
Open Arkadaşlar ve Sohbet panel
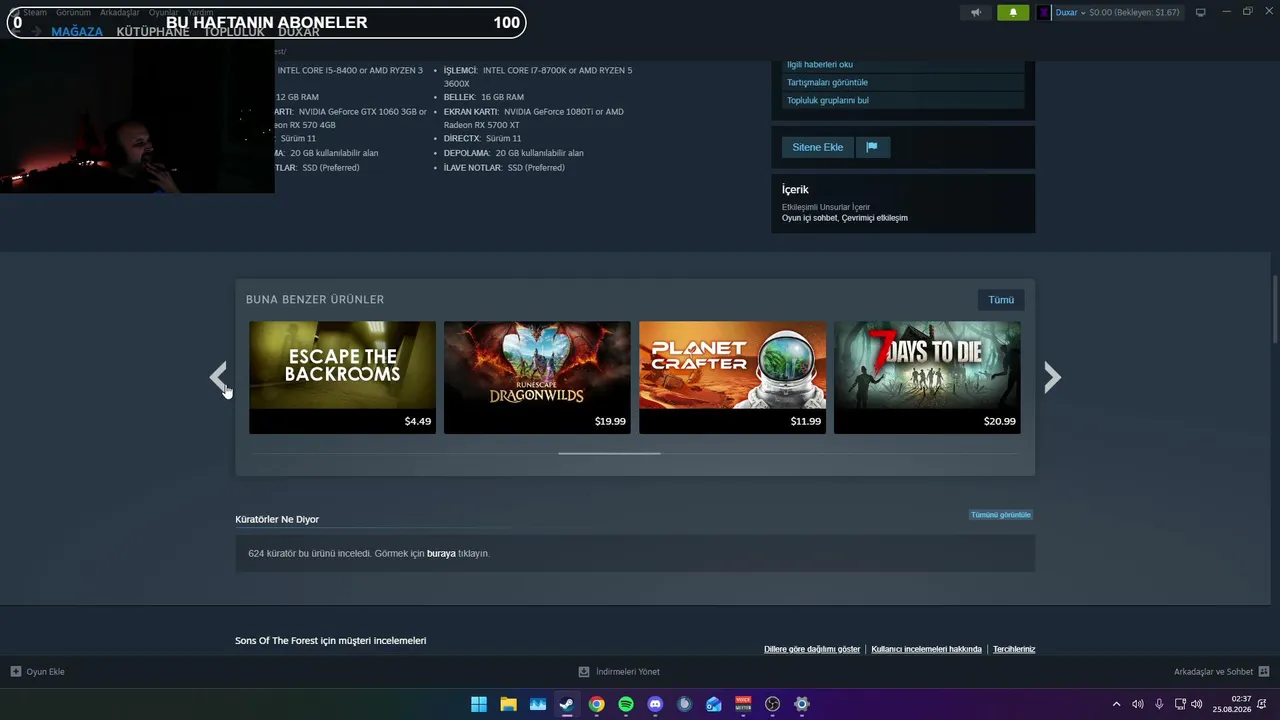pyautogui.click(x=1221, y=672)
